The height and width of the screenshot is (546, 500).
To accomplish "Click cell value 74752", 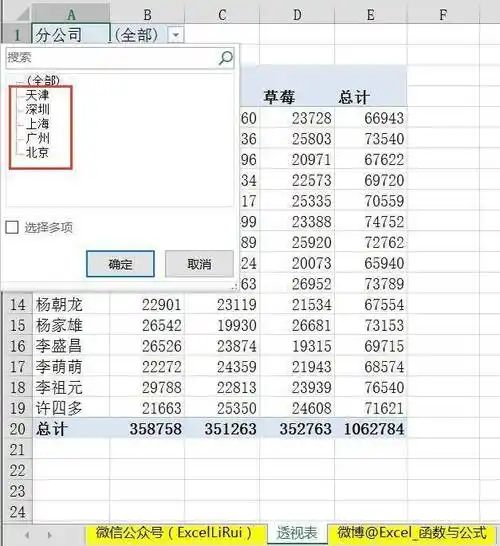I will [371, 222].
